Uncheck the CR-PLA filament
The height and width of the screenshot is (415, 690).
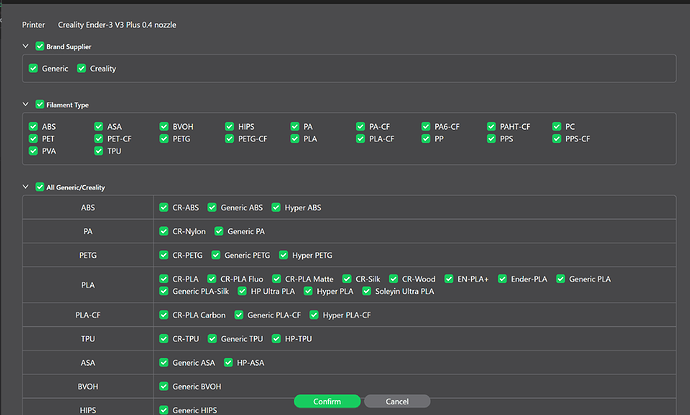point(164,279)
